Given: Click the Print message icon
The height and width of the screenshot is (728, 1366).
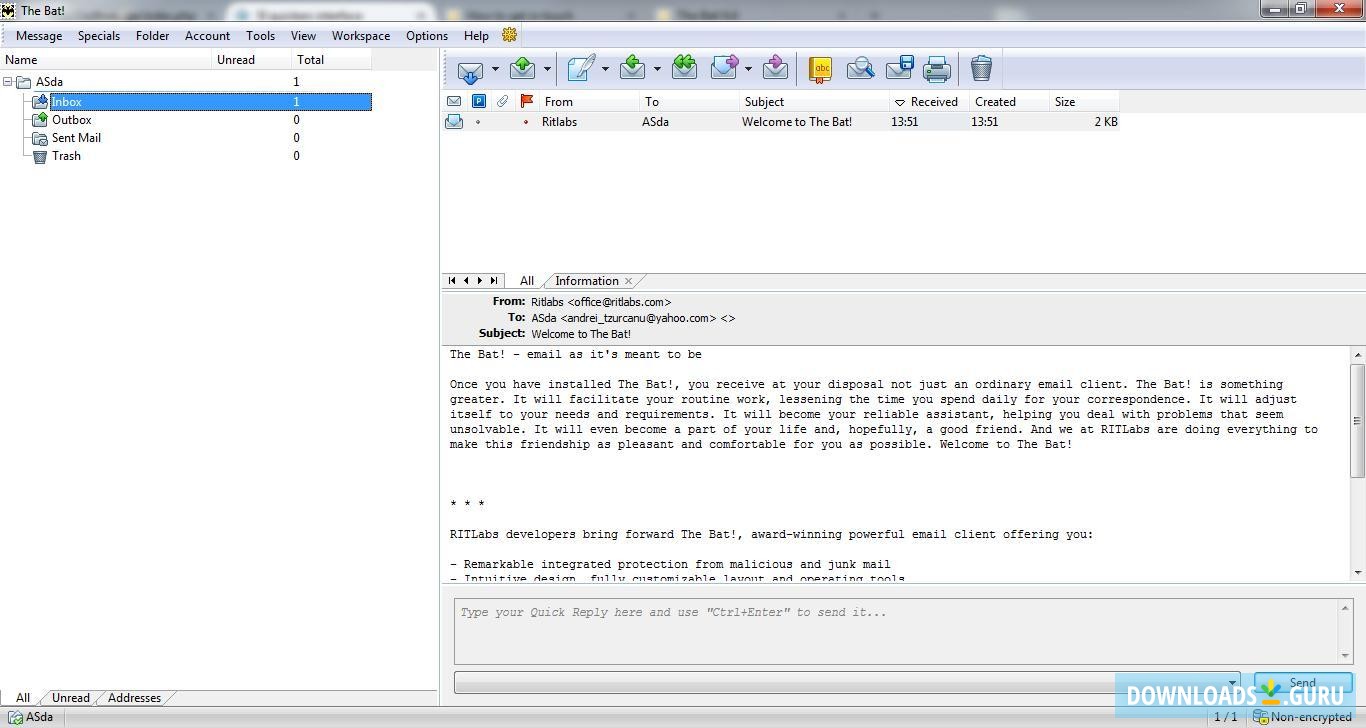Looking at the screenshot, I should point(937,68).
